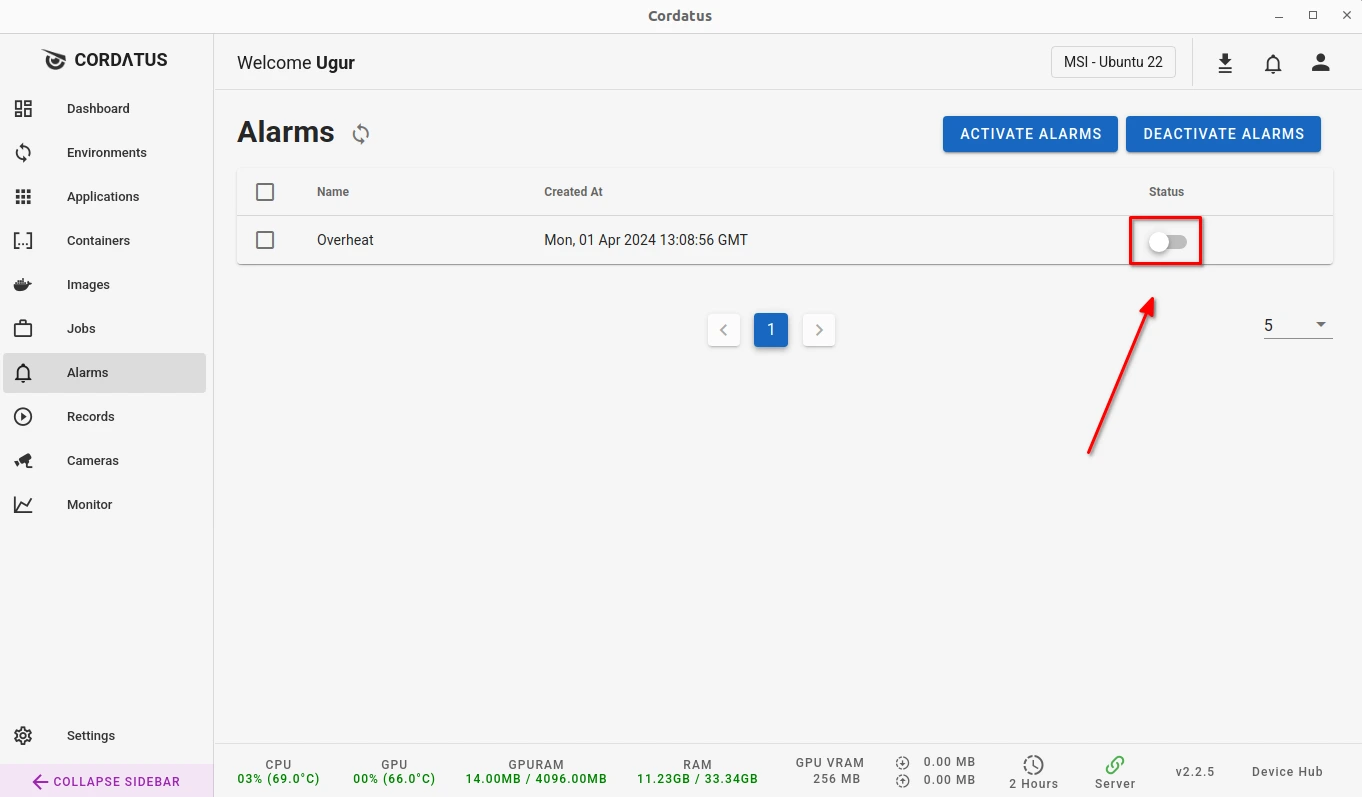This screenshot has height=797, width=1362.
Task: Open Settings via the gear icon
Action: tap(23, 736)
